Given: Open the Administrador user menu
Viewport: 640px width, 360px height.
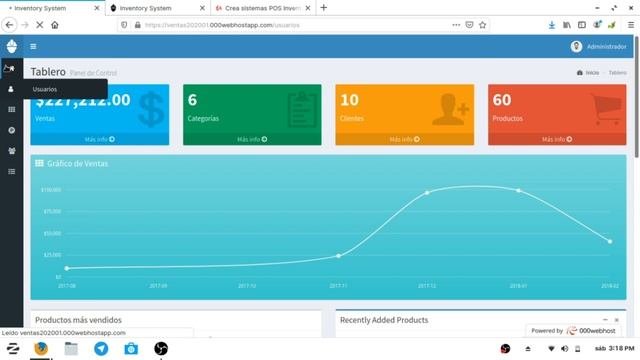Looking at the screenshot, I should (598, 47).
